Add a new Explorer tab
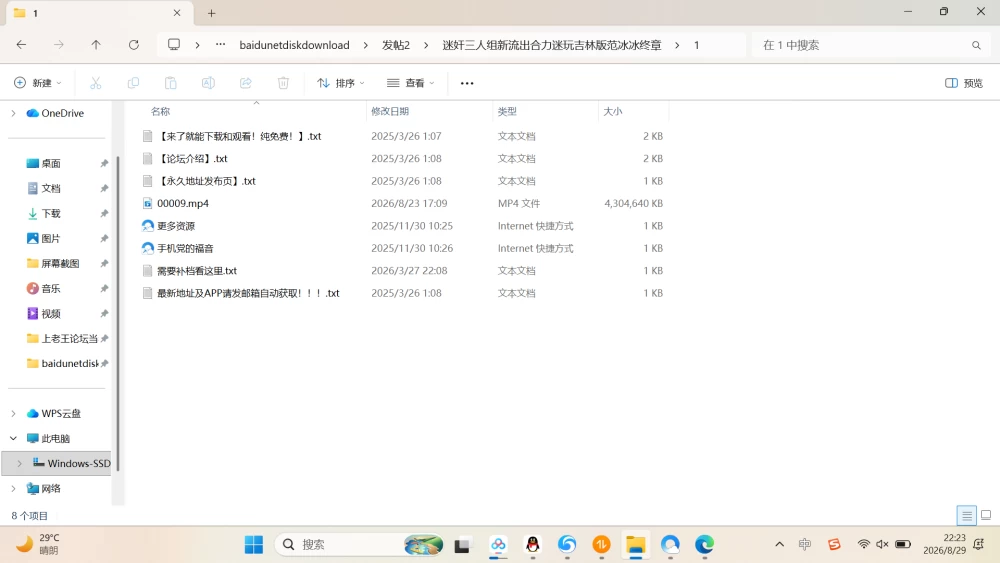The image size is (1000, 563). point(211,13)
